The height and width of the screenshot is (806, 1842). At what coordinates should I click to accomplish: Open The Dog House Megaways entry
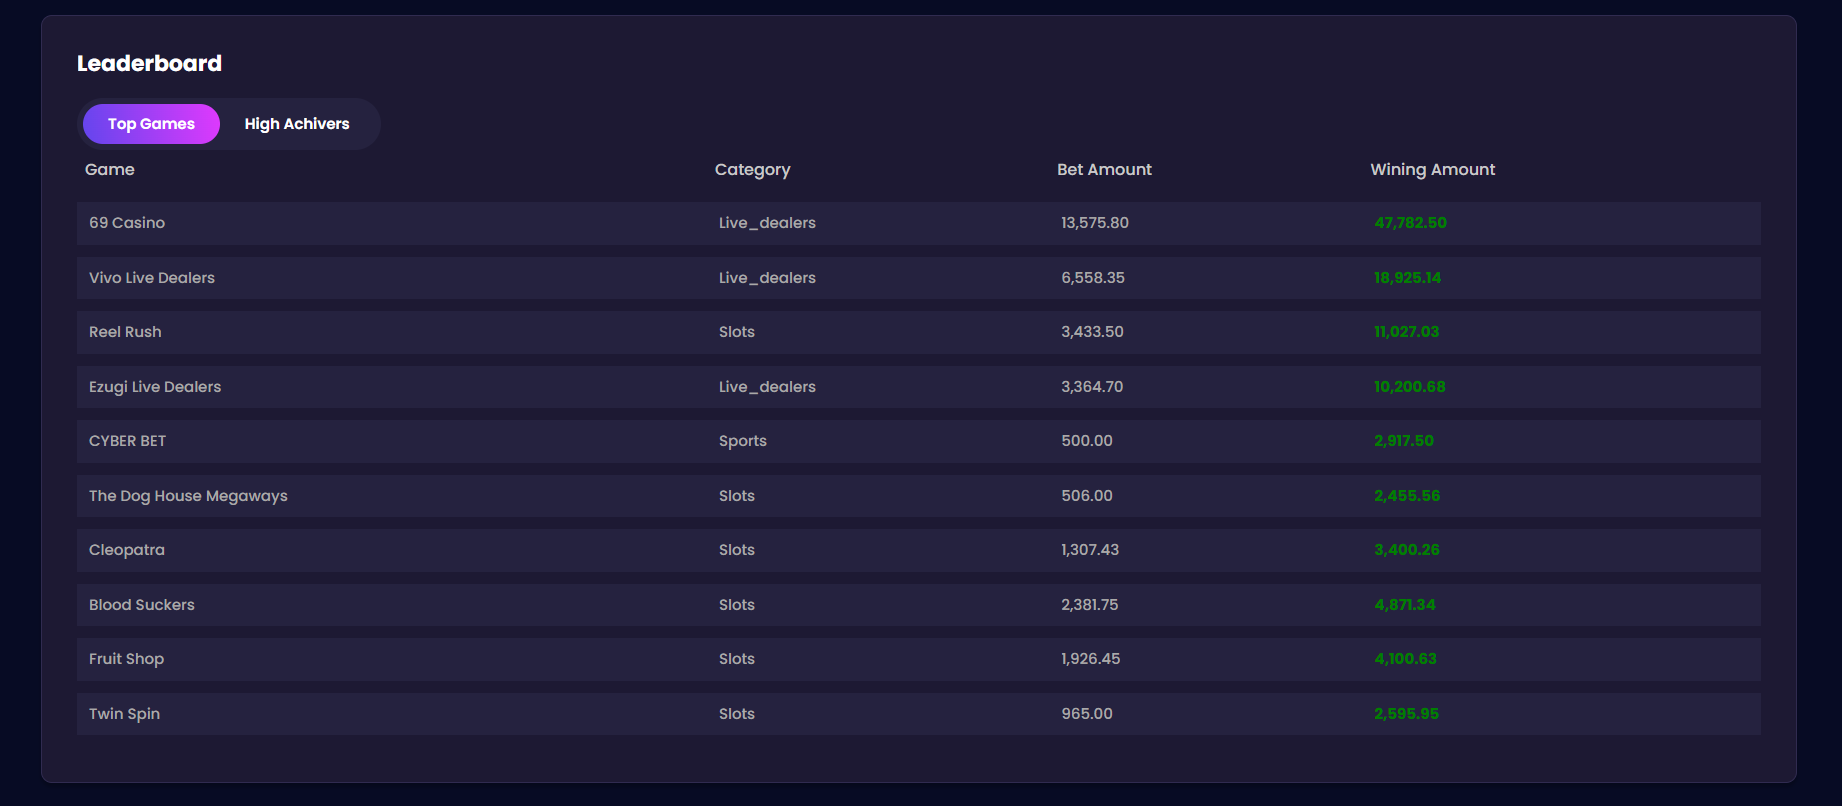tap(188, 496)
